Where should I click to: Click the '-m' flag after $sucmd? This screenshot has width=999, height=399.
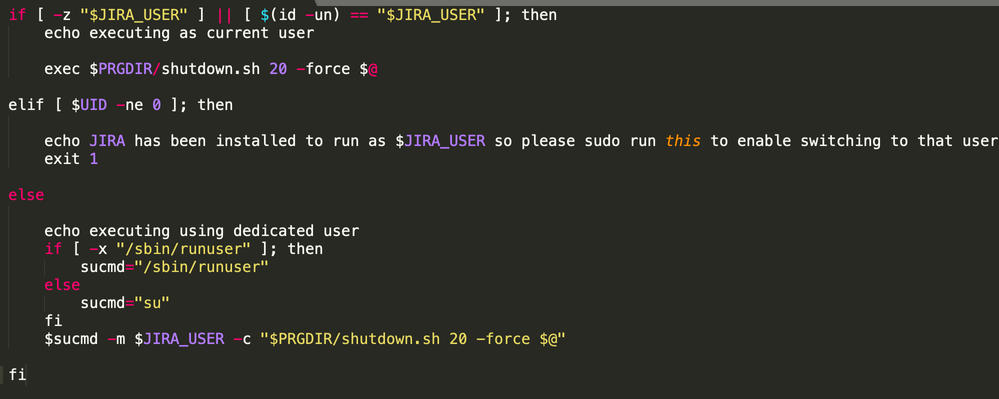[116, 339]
